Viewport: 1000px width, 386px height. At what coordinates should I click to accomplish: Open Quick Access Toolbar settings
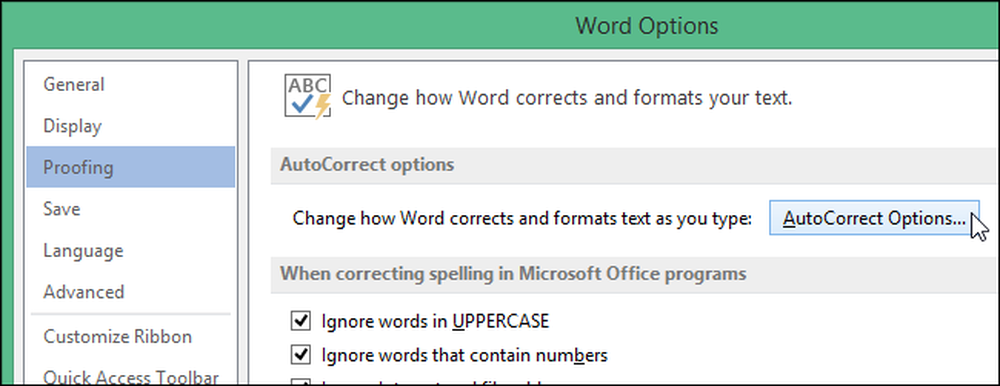(131, 377)
